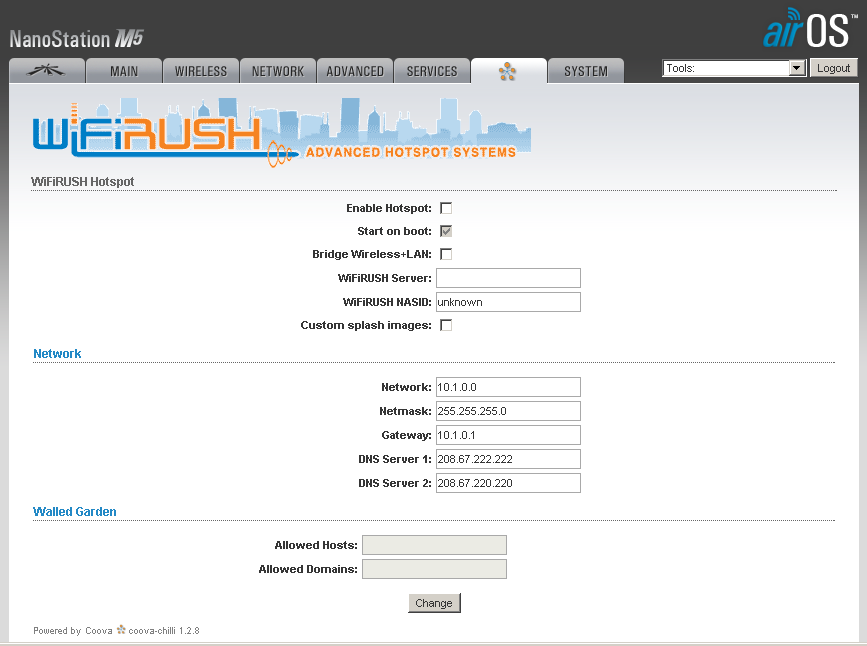The height and width of the screenshot is (646, 867).
Task: Open the Ubiquiti logo tab
Action: [x=47, y=71]
